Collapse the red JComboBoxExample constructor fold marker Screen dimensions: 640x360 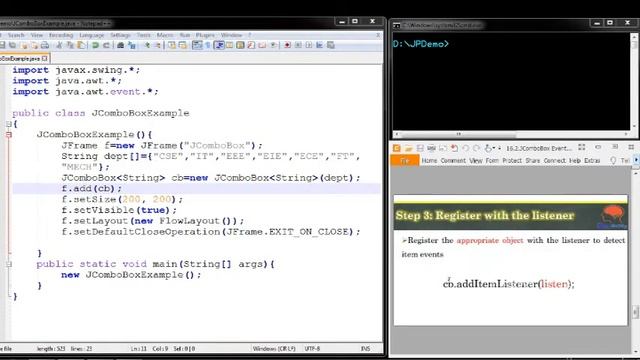(x=9, y=134)
